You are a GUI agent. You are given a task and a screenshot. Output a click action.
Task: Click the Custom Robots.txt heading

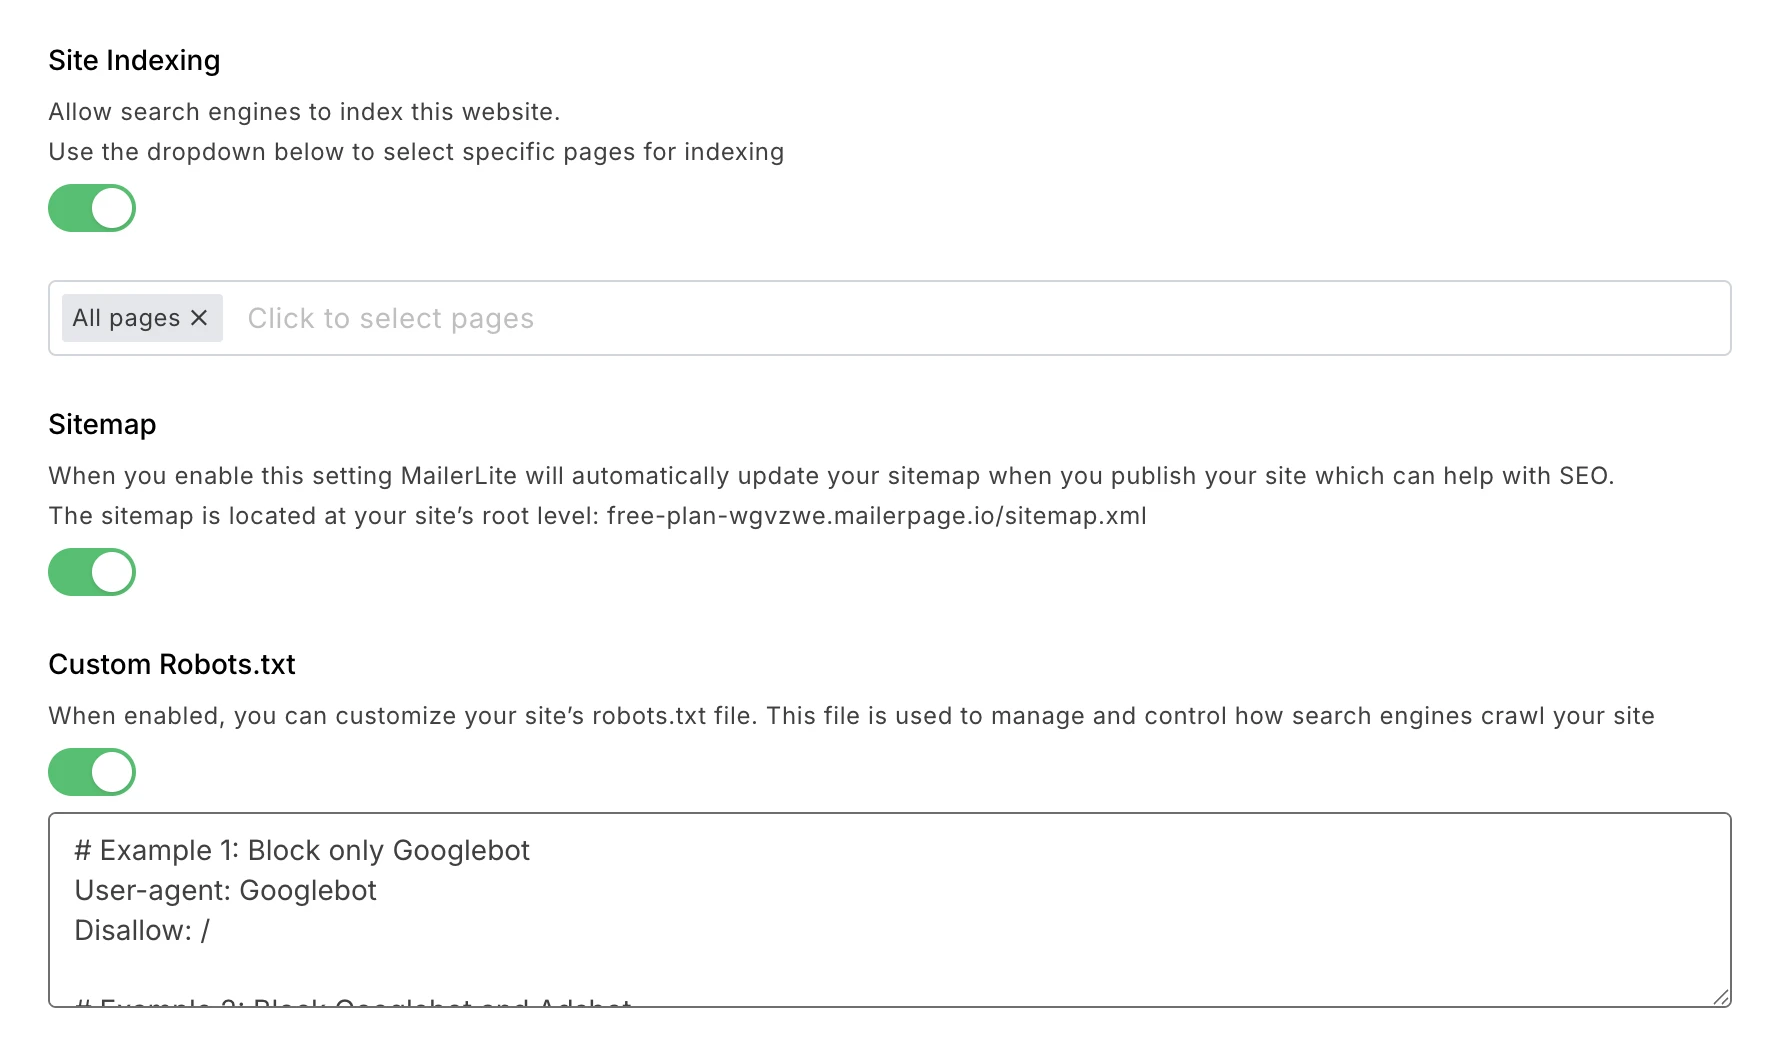click(x=172, y=664)
